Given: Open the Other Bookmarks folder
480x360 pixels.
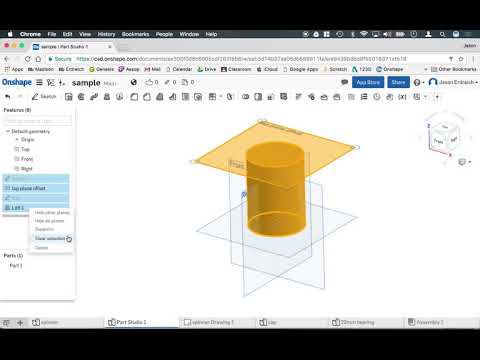Looking at the screenshot, I should (x=453, y=69).
